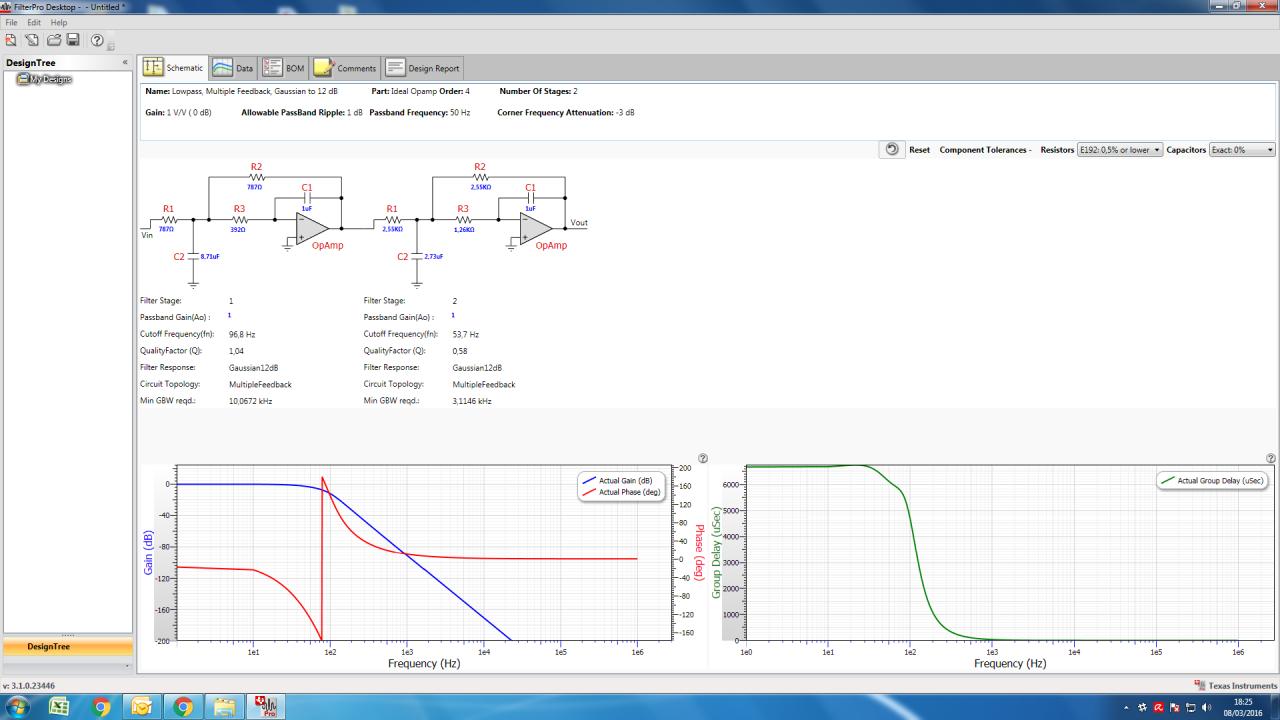
Task: Switch to the BOM tab
Action: pyautogui.click(x=284, y=68)
